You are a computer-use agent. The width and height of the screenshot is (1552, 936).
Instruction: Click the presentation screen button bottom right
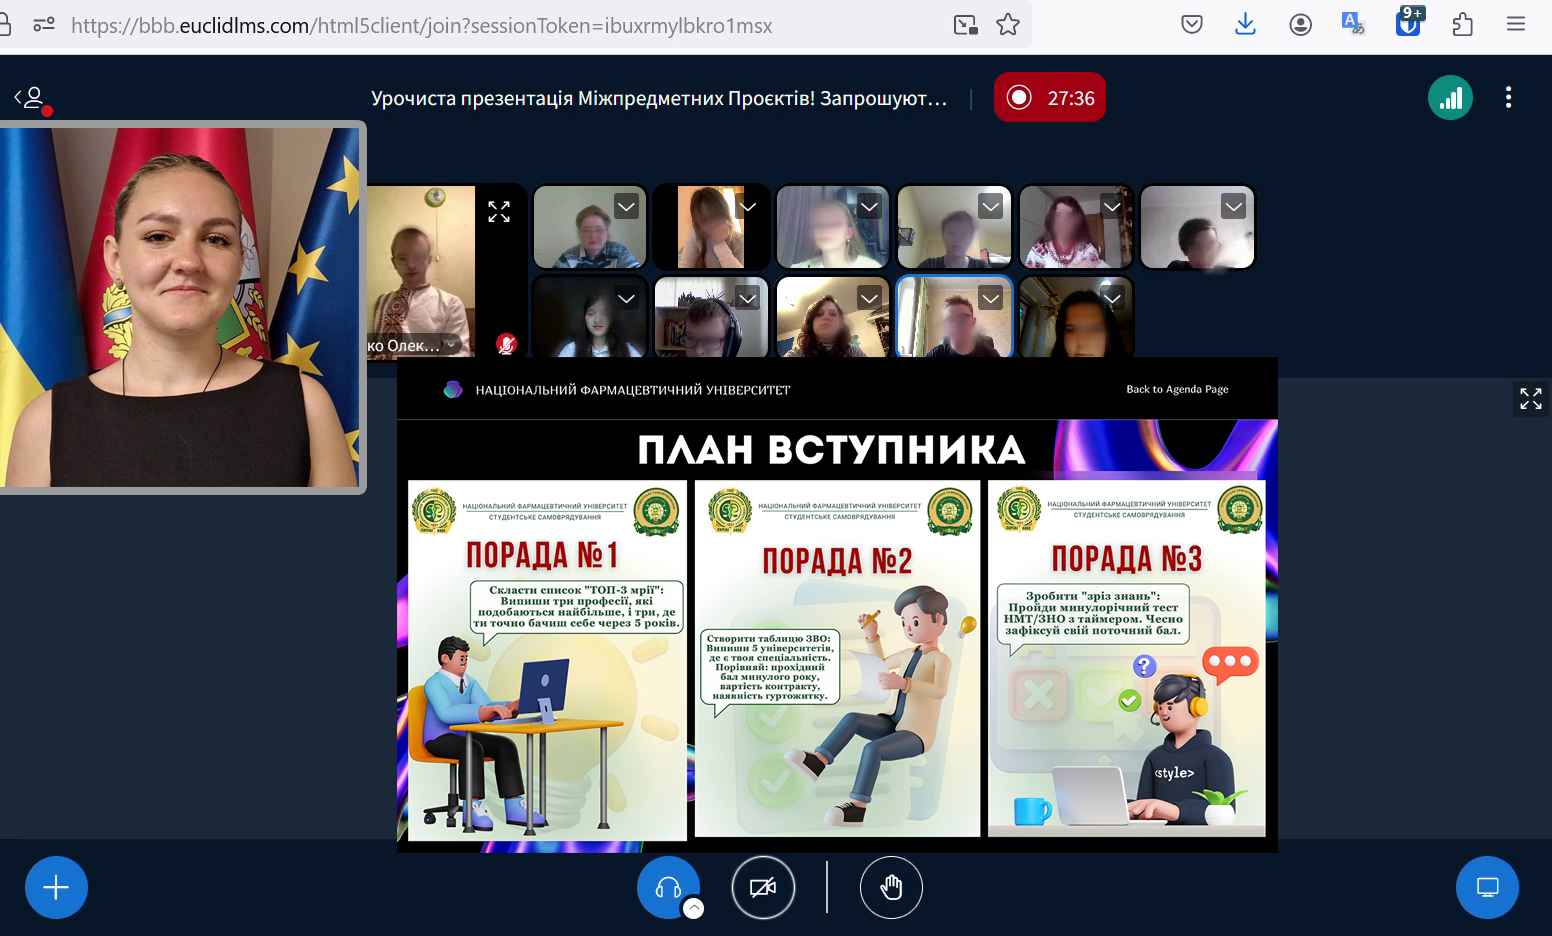1487,887
